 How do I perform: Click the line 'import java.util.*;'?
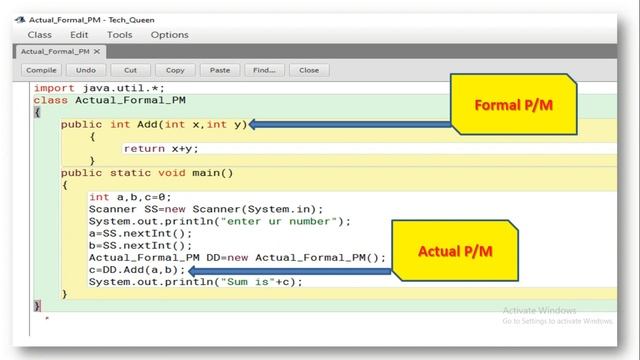point(99,88)
